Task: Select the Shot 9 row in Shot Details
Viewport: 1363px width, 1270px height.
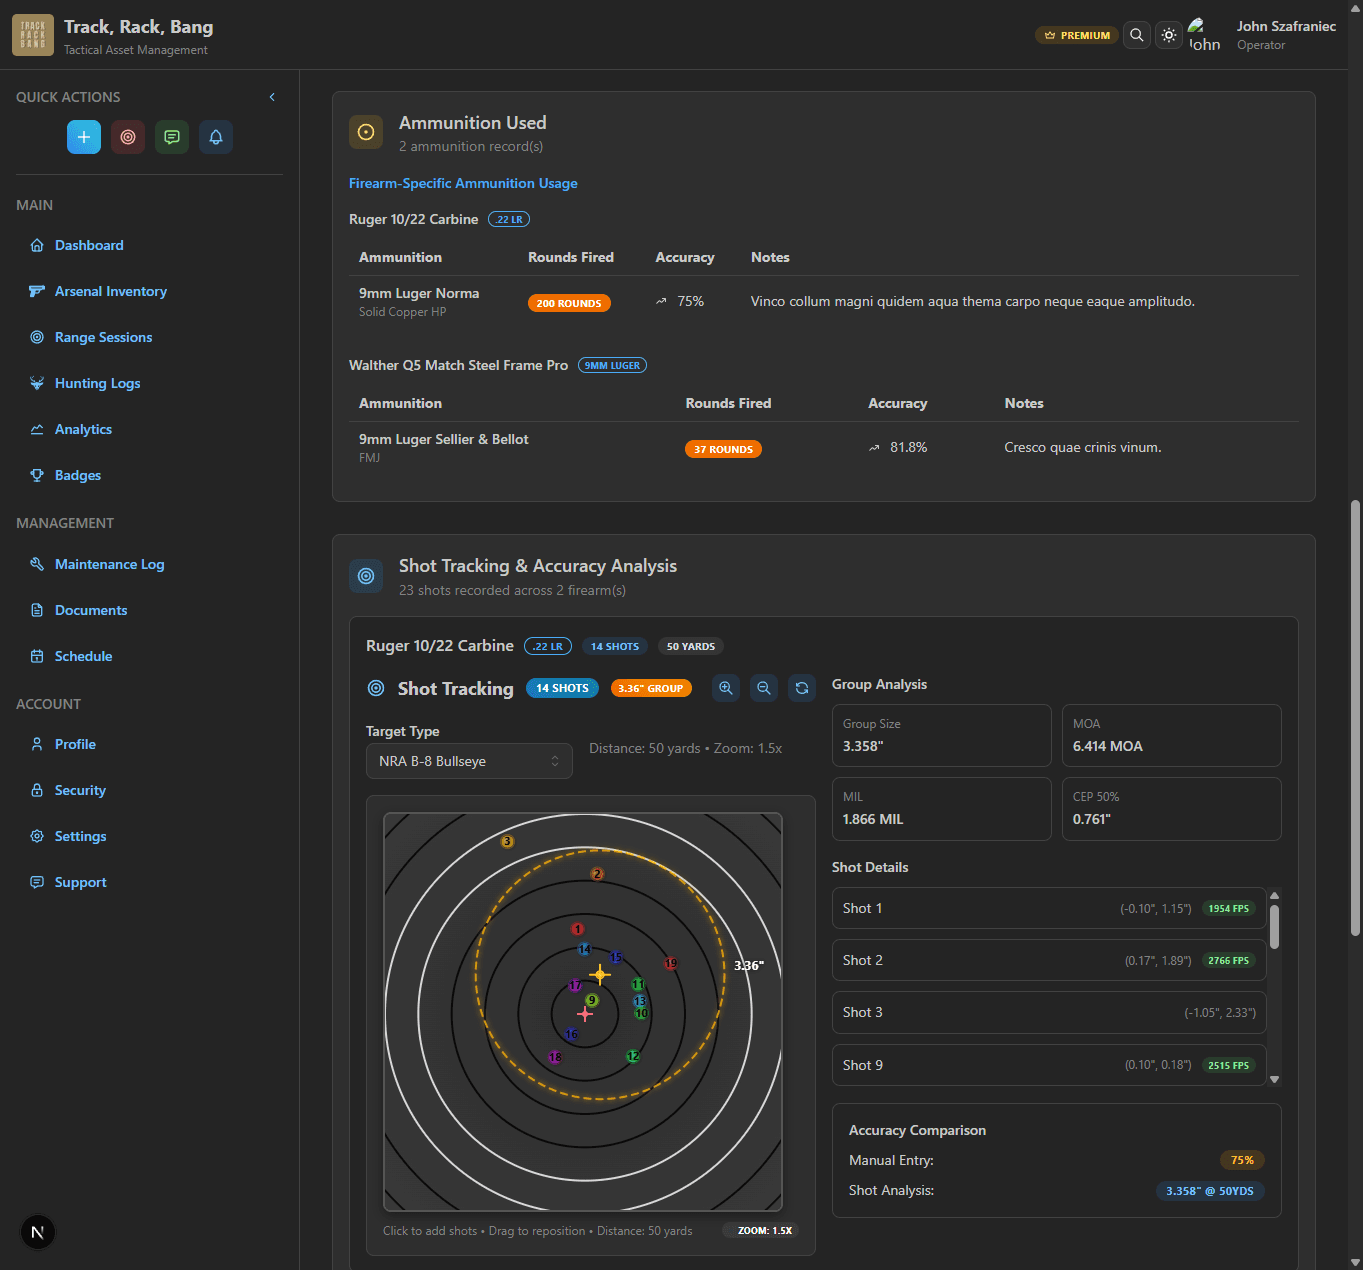Action: (x=1049, y=1065)
